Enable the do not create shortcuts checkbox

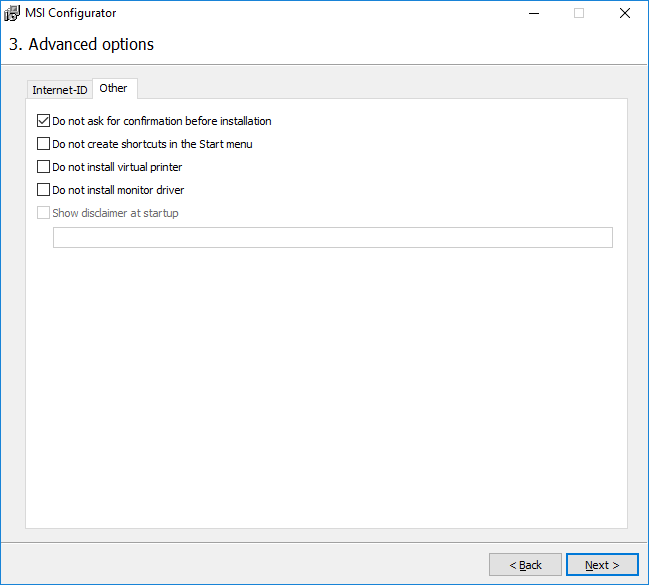coord(43,144)
